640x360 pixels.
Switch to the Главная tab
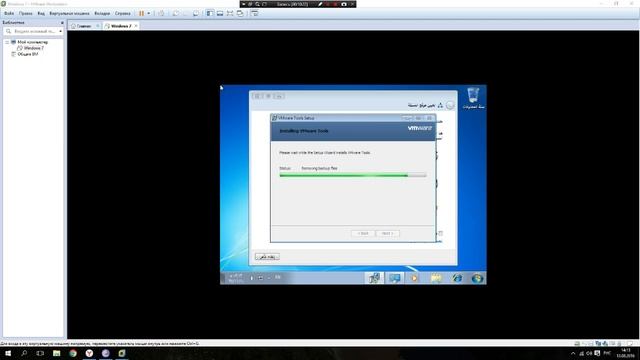[x=84, y=26]
